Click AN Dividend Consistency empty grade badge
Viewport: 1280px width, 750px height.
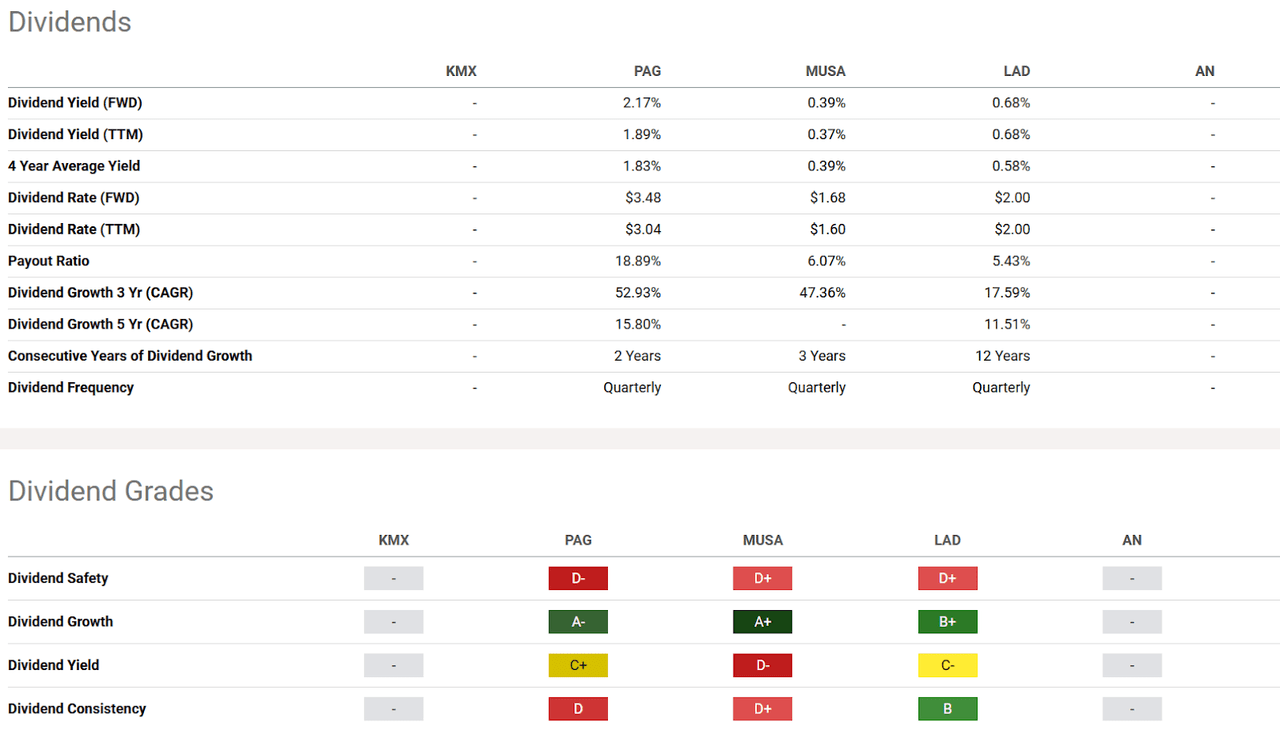tap(1132, 709)
